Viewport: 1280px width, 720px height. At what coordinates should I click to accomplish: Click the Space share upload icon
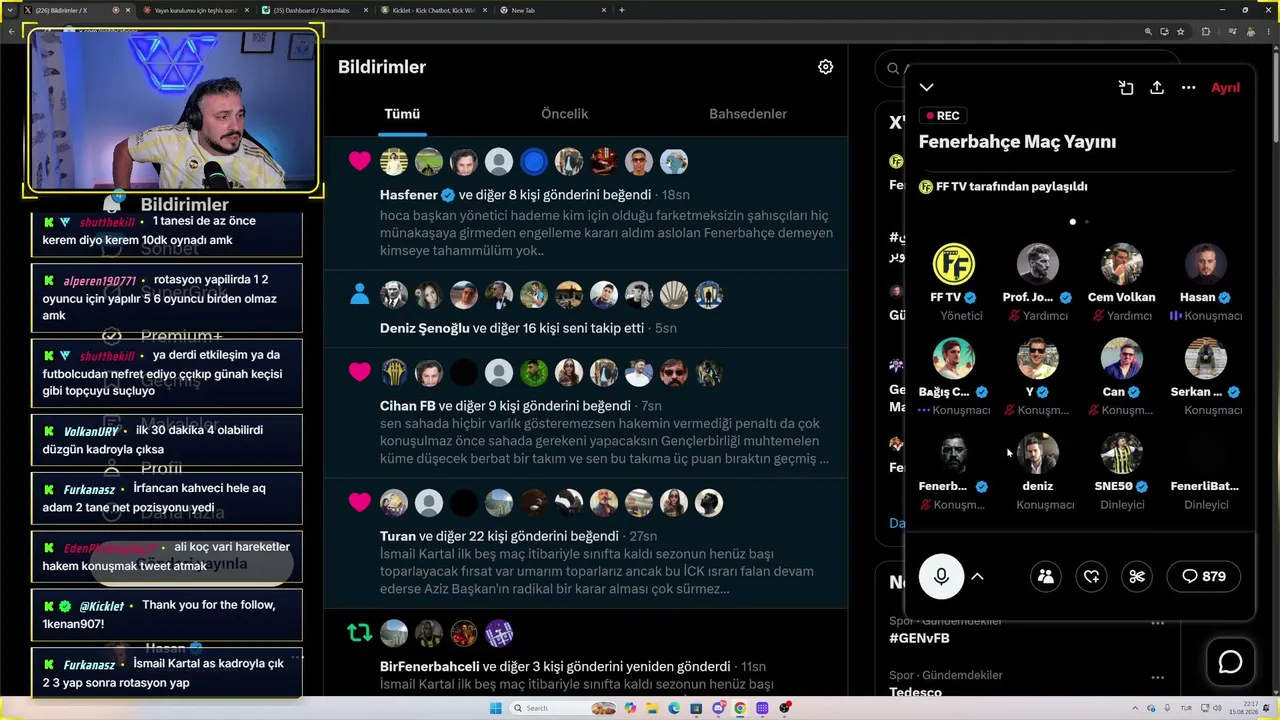(x=1157, y=88)
